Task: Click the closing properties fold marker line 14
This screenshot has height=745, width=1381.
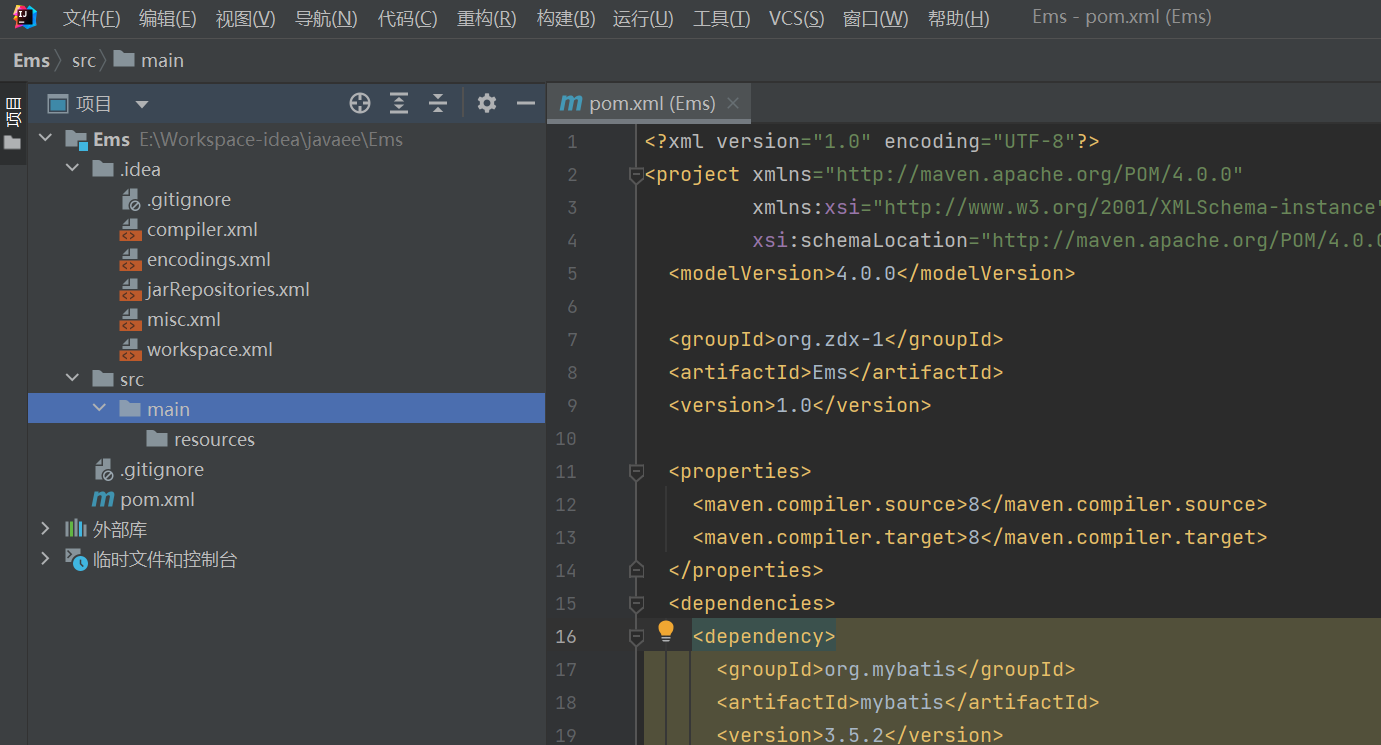Action: (x=636, y=570)
